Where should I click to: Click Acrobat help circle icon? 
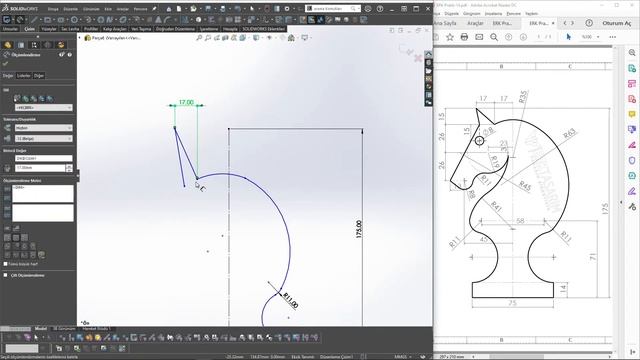589,23
